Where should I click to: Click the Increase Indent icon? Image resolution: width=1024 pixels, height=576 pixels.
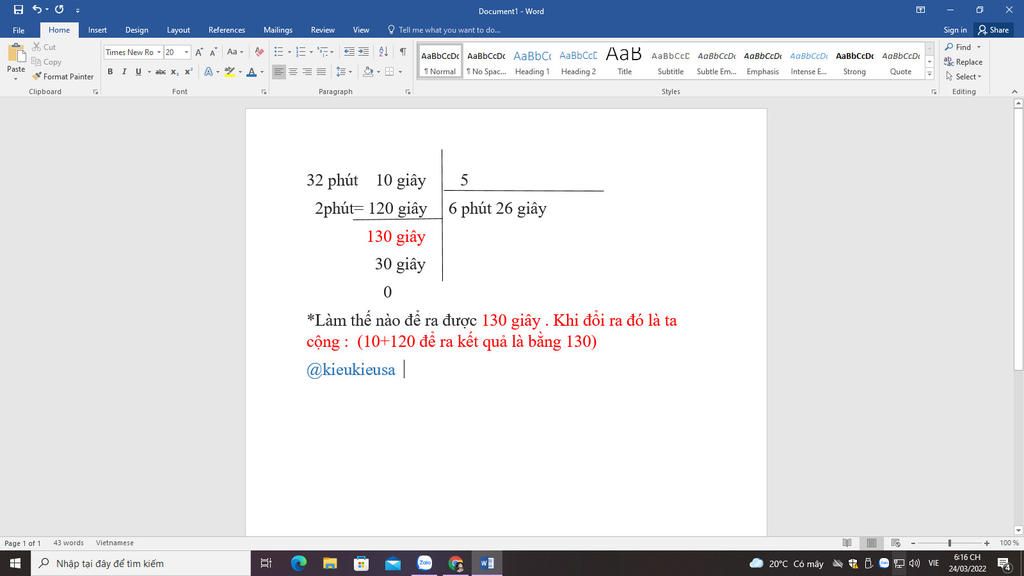pyautogui.click(x=364, y=52)
